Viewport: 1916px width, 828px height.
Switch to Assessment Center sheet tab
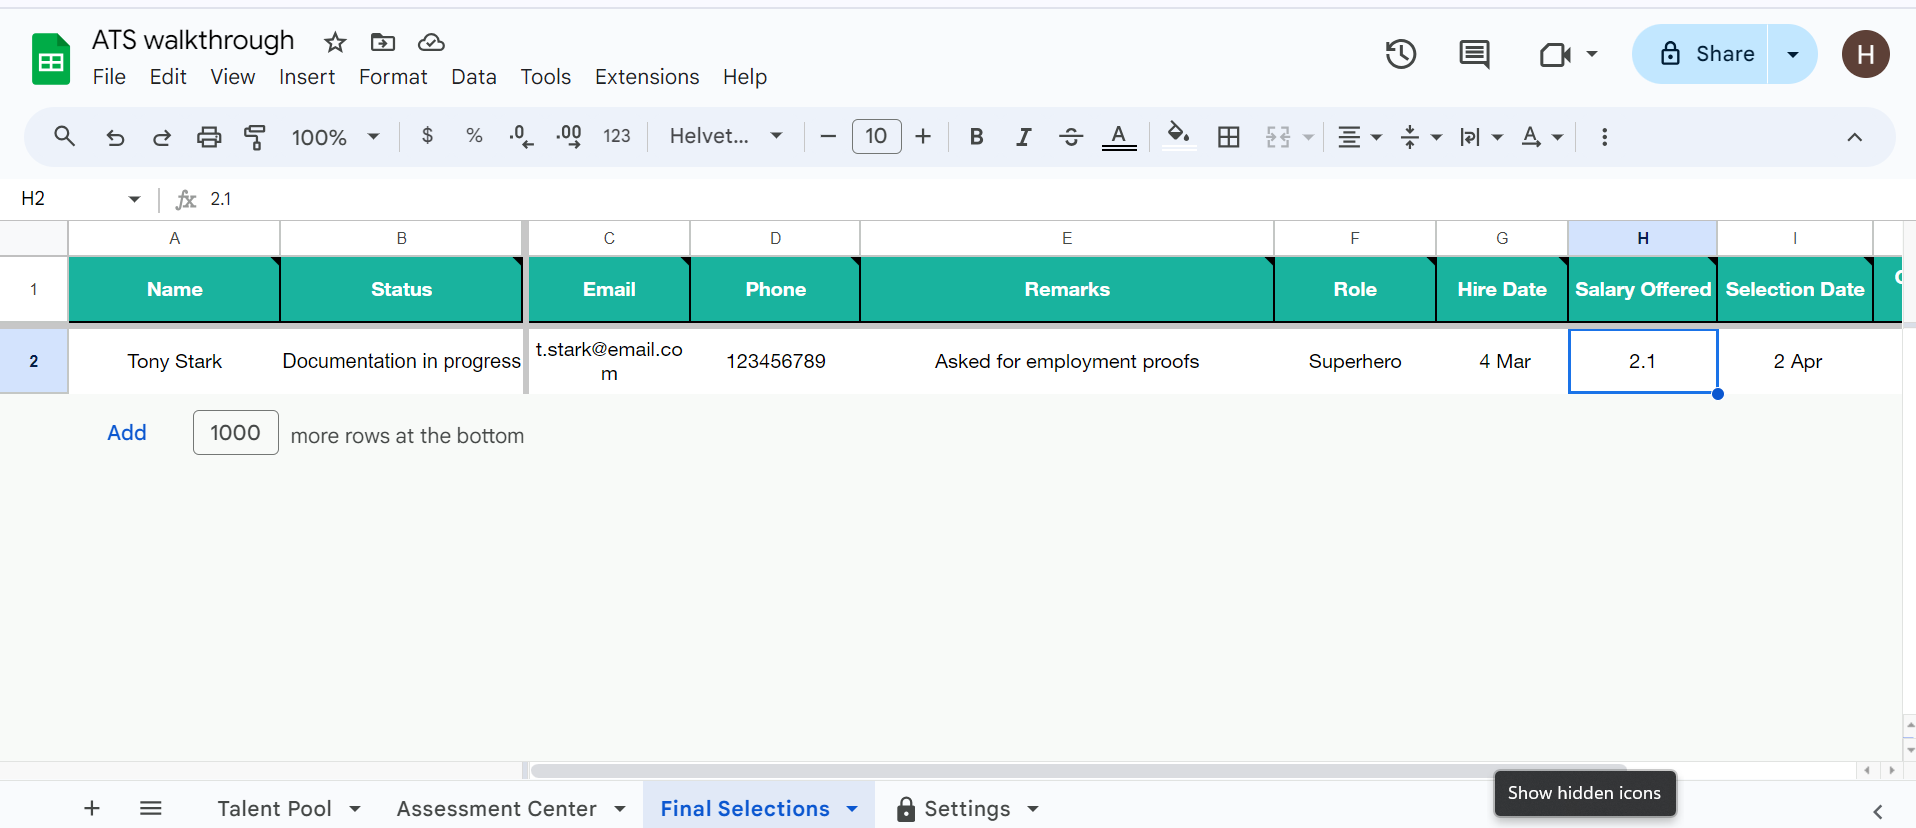tap(496, 808)
